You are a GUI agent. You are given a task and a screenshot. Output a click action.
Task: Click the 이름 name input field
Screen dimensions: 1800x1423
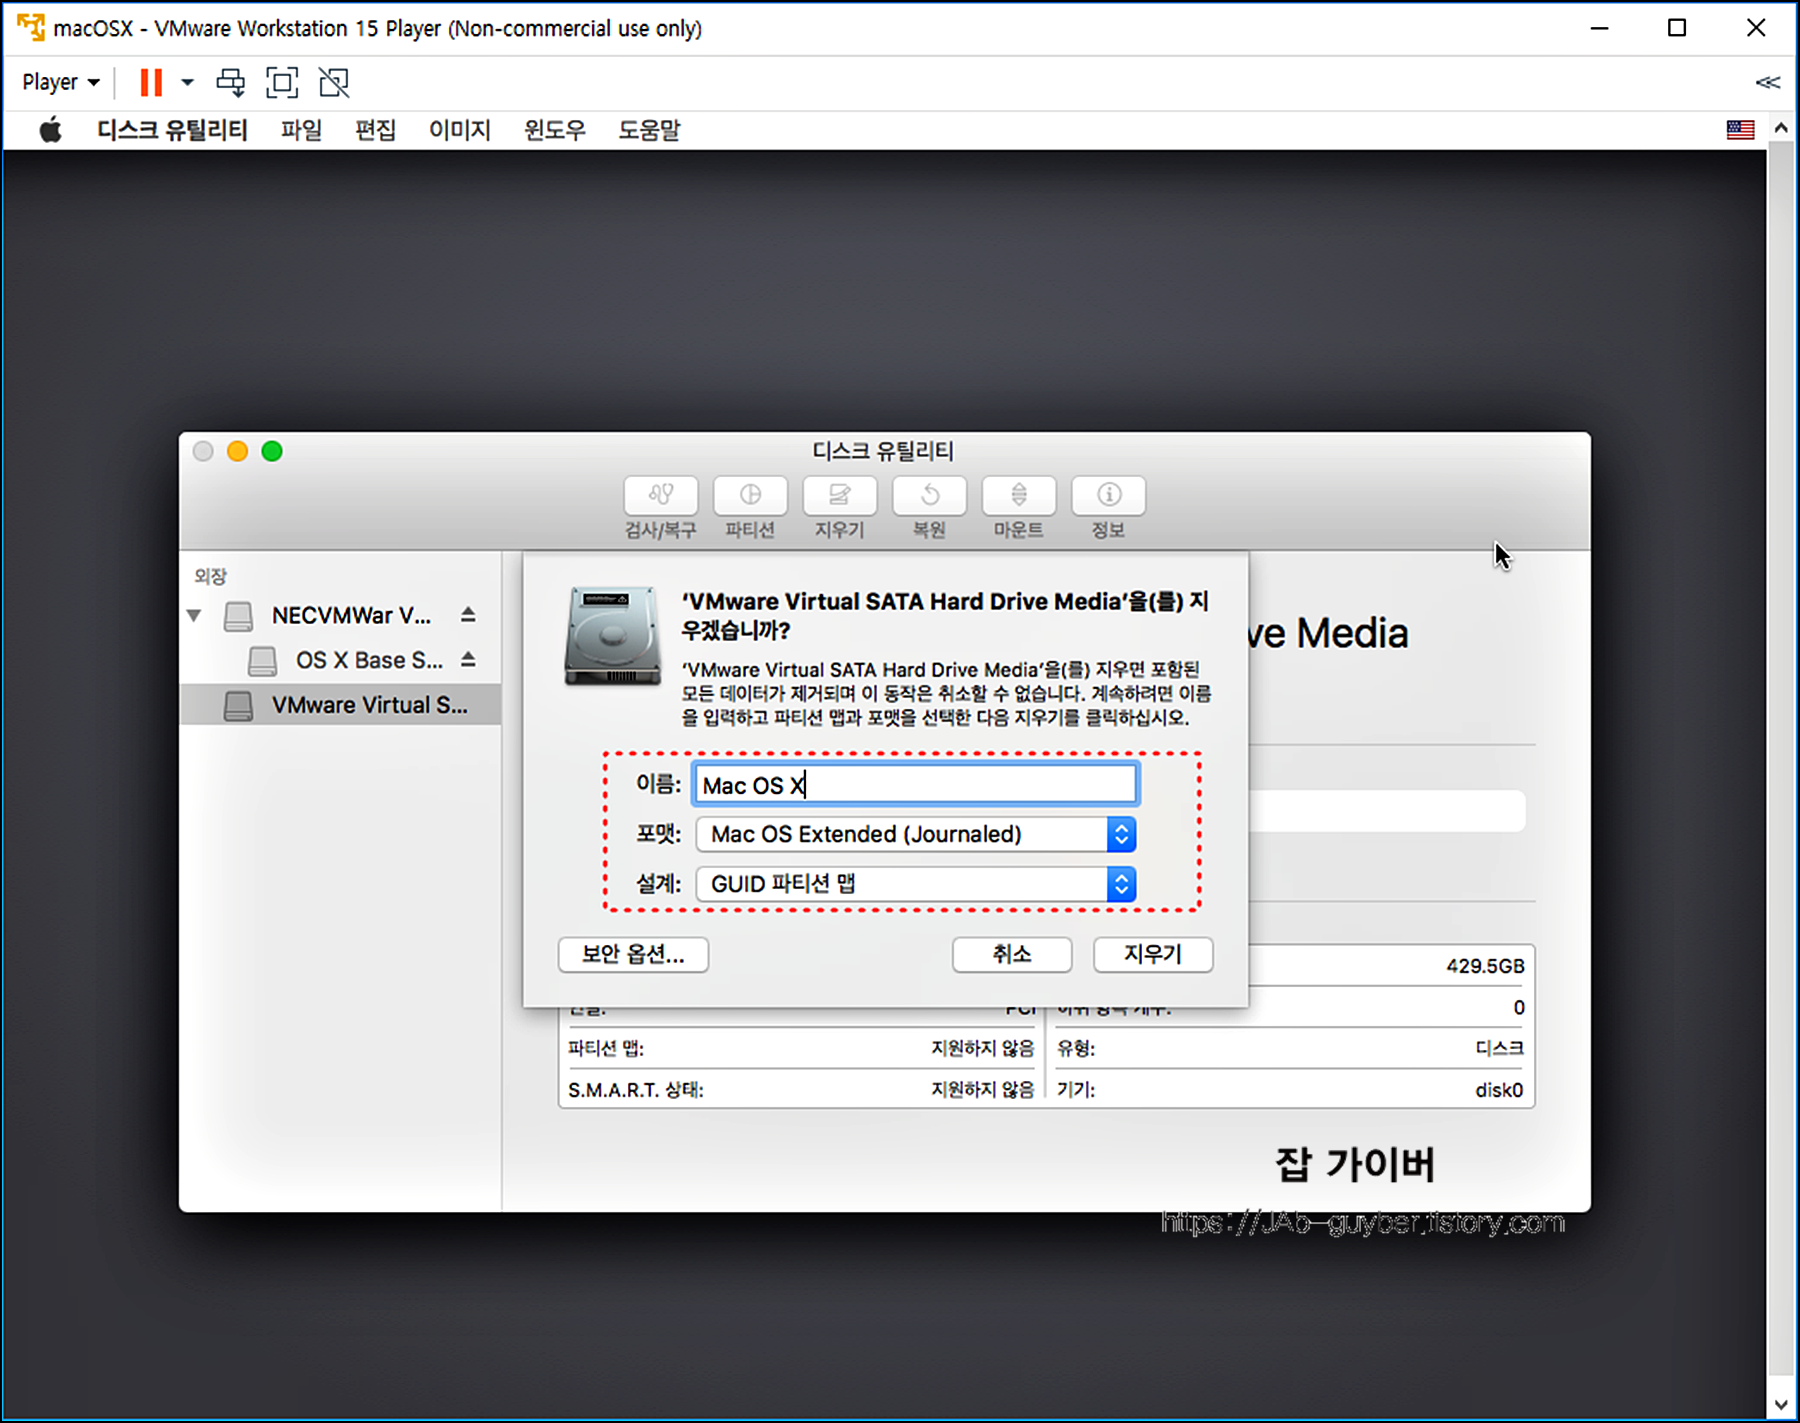(x=916, y=784)
